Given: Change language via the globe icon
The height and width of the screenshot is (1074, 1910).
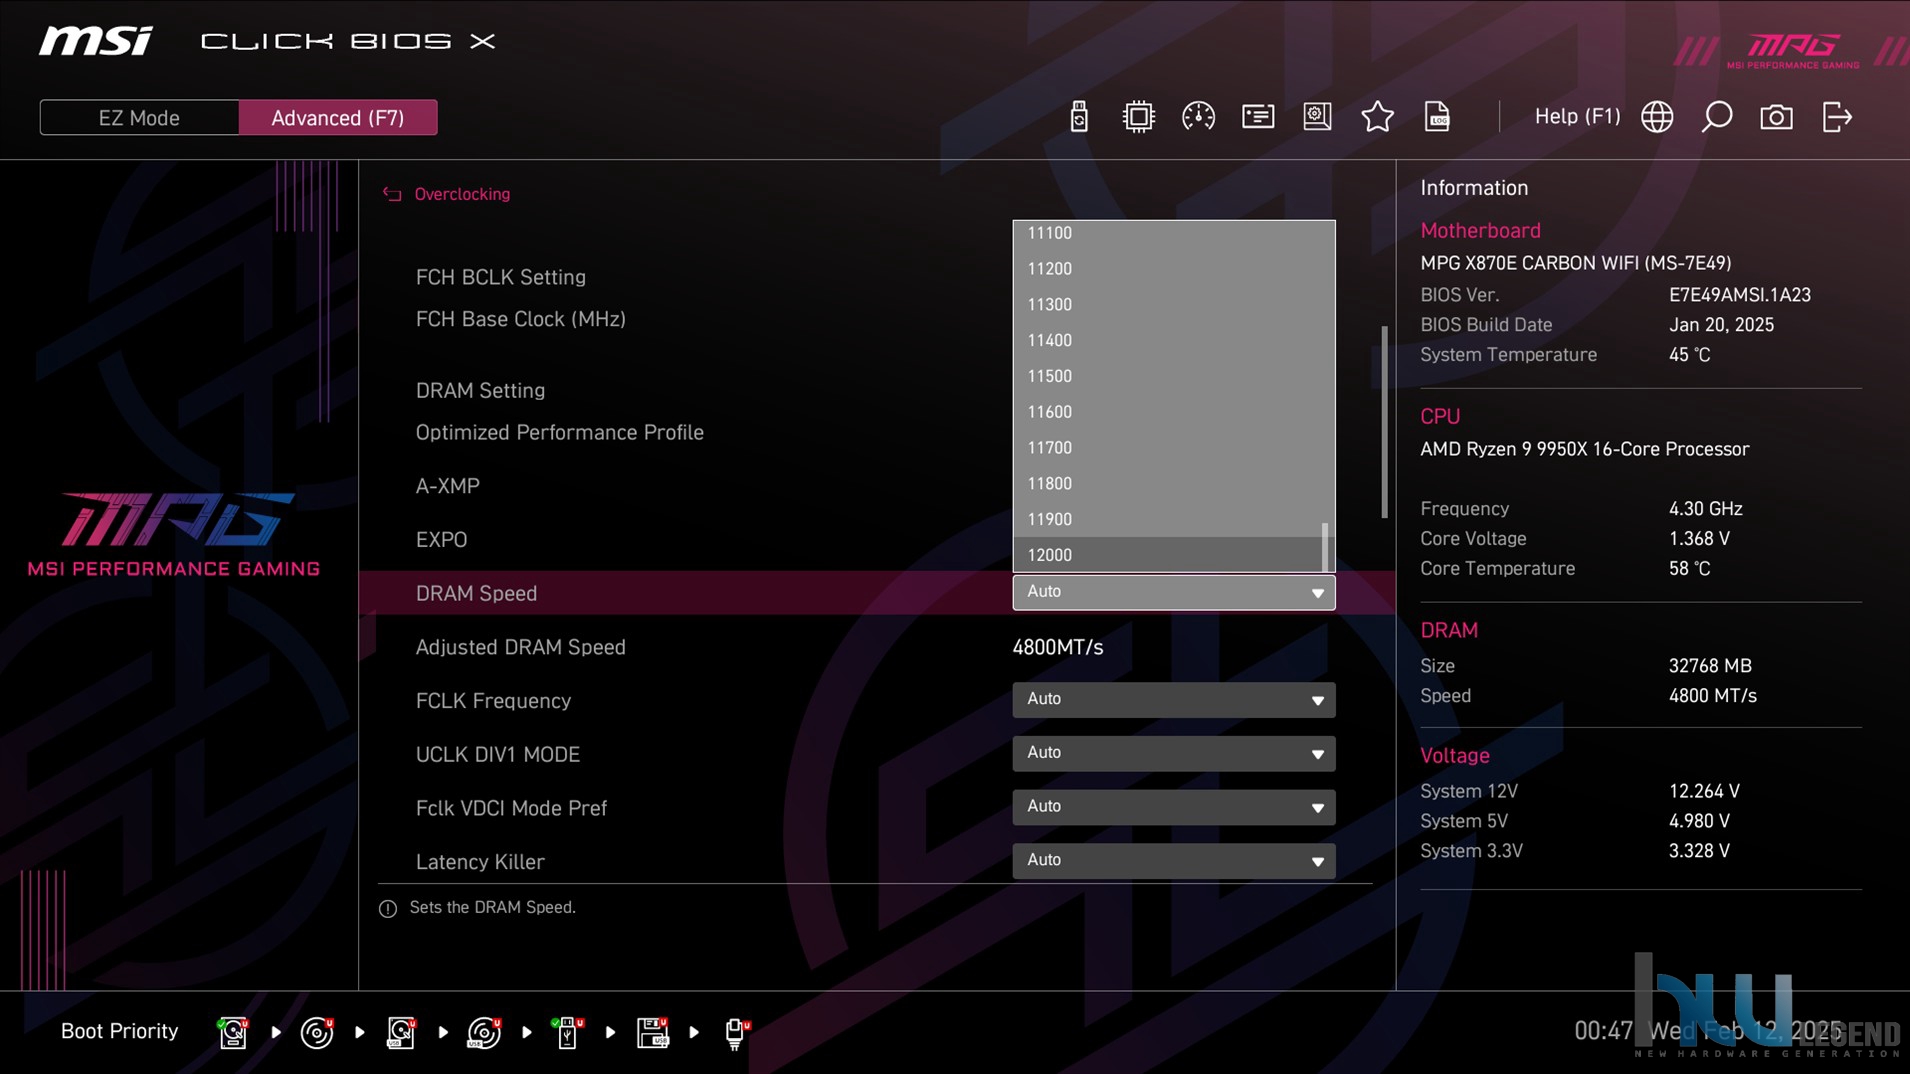Looking at the screenshot, I should (x=1657, y=117).
